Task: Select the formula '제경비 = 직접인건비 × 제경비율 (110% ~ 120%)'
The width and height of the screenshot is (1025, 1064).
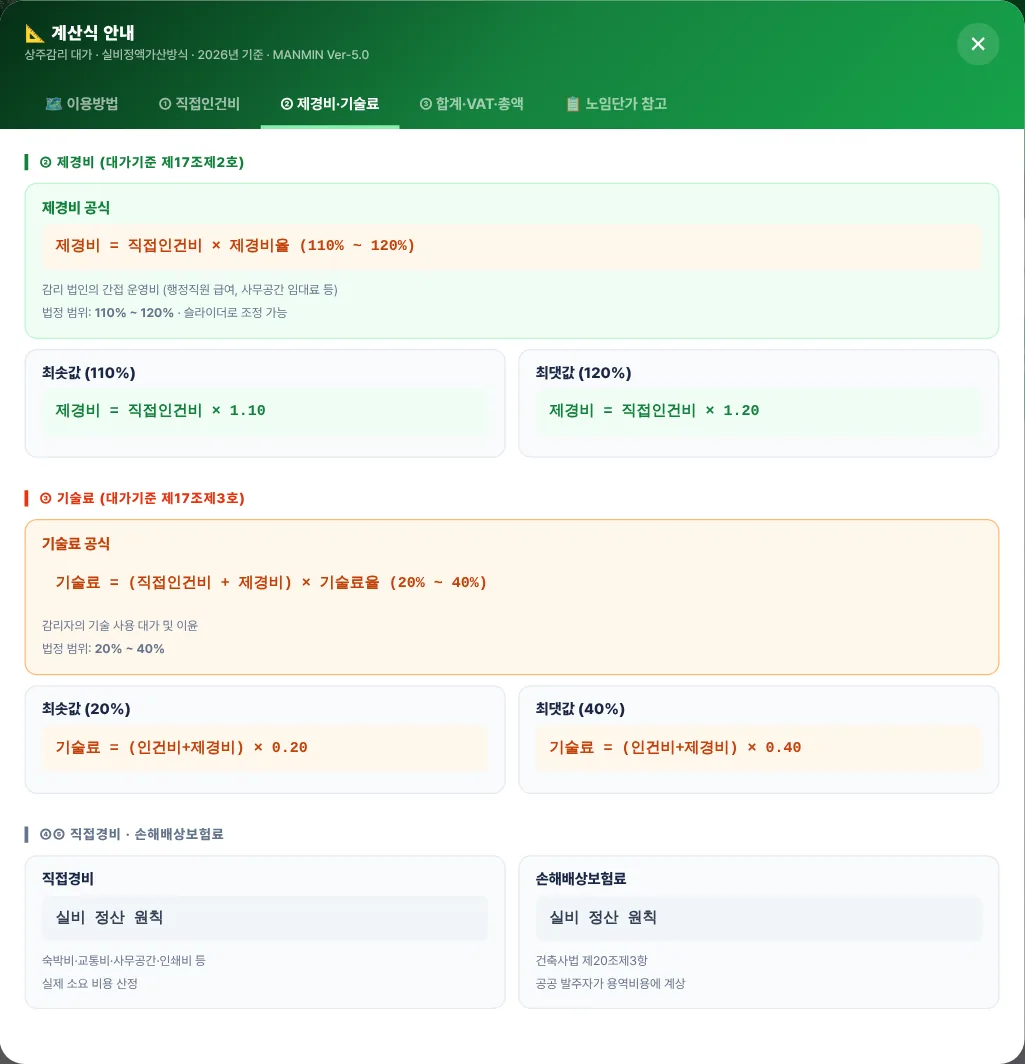Action: point(235,246)
